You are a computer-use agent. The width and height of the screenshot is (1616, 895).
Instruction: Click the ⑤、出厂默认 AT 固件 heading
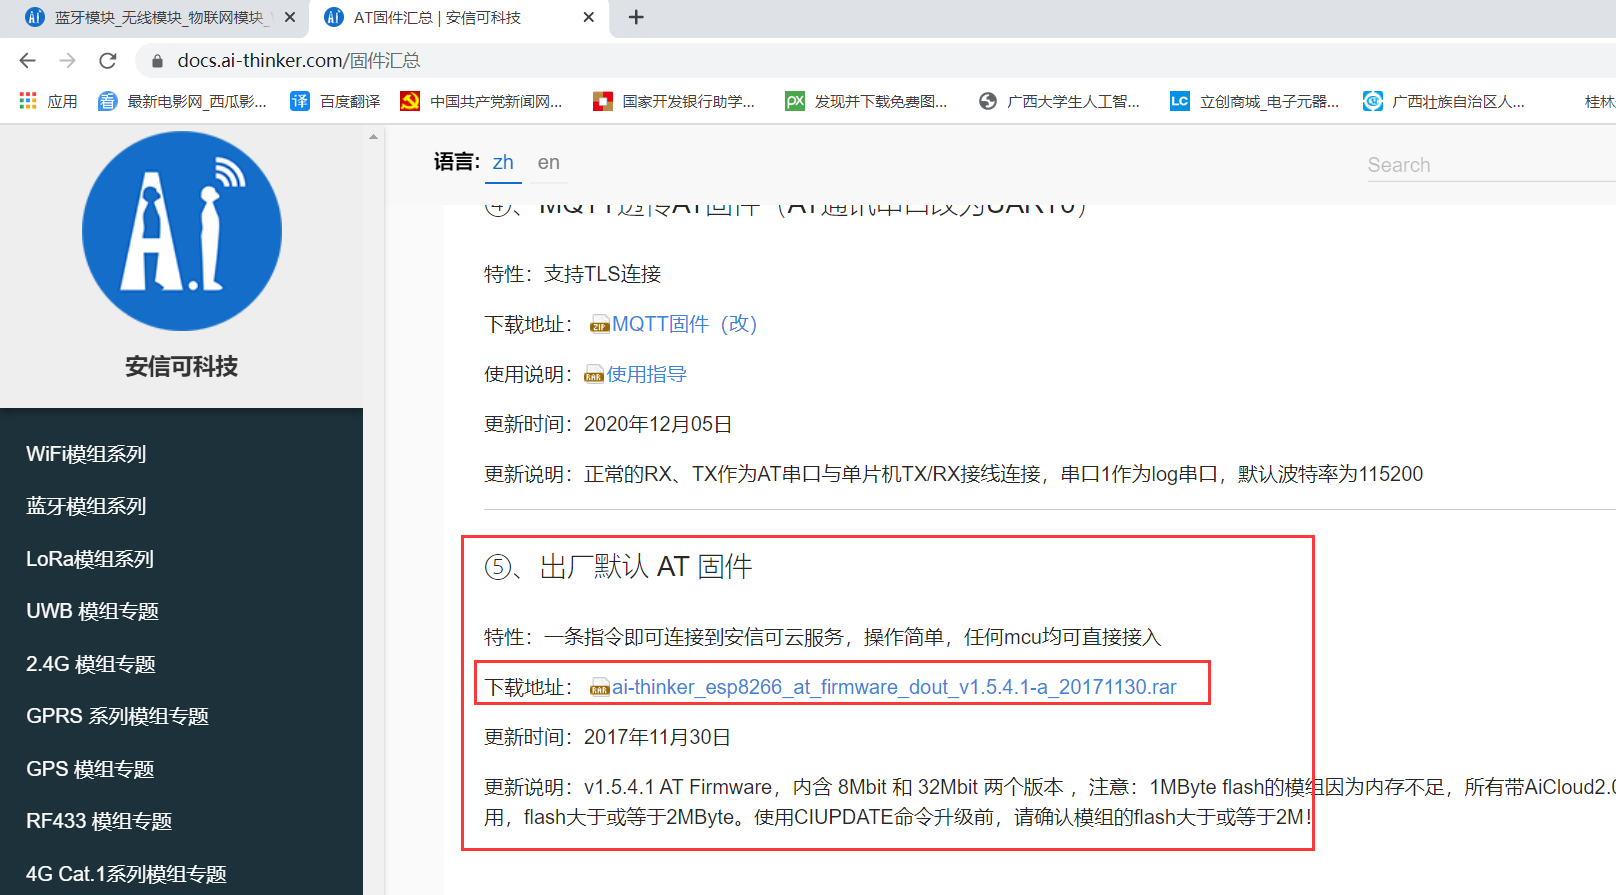pyautogui.click(x=618, y=567)
